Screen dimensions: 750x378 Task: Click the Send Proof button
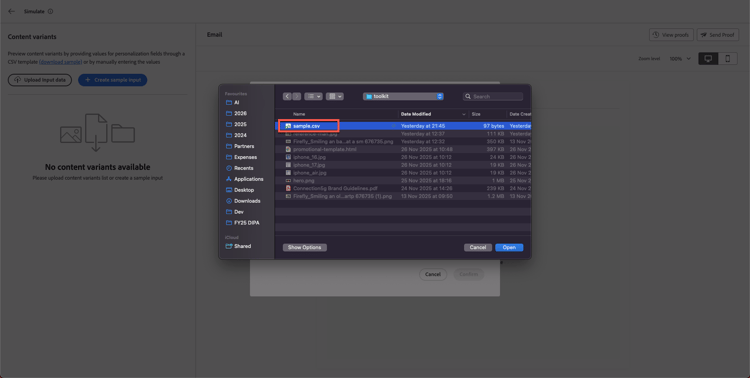pos(717,35)
